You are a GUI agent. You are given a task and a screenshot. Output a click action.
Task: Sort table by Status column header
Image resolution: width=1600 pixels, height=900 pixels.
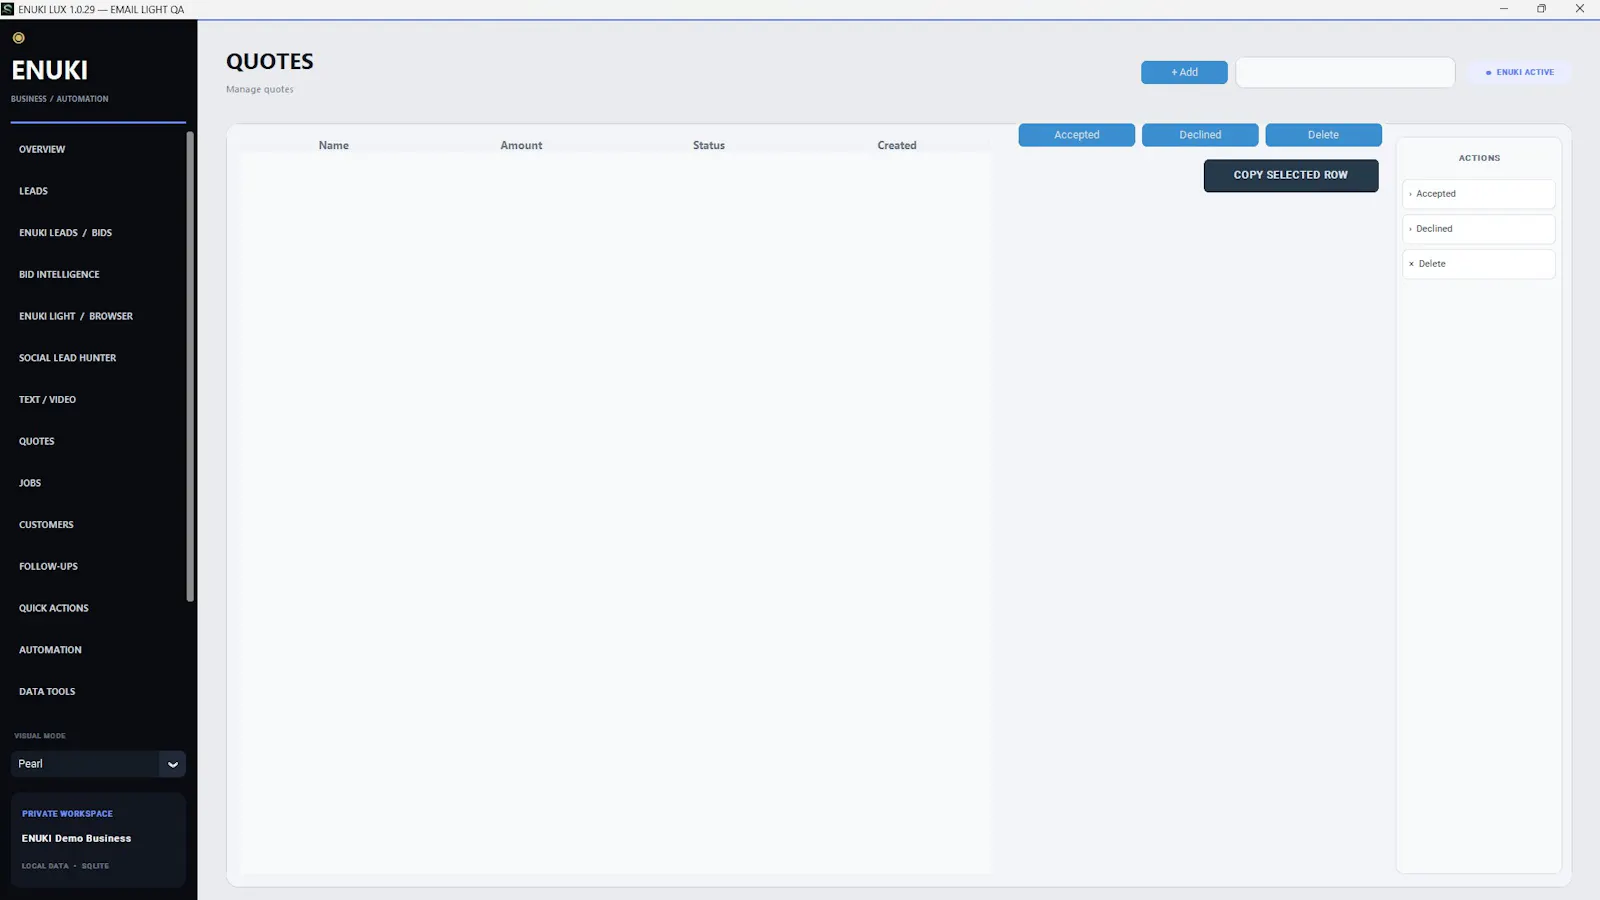pos(709,146)
